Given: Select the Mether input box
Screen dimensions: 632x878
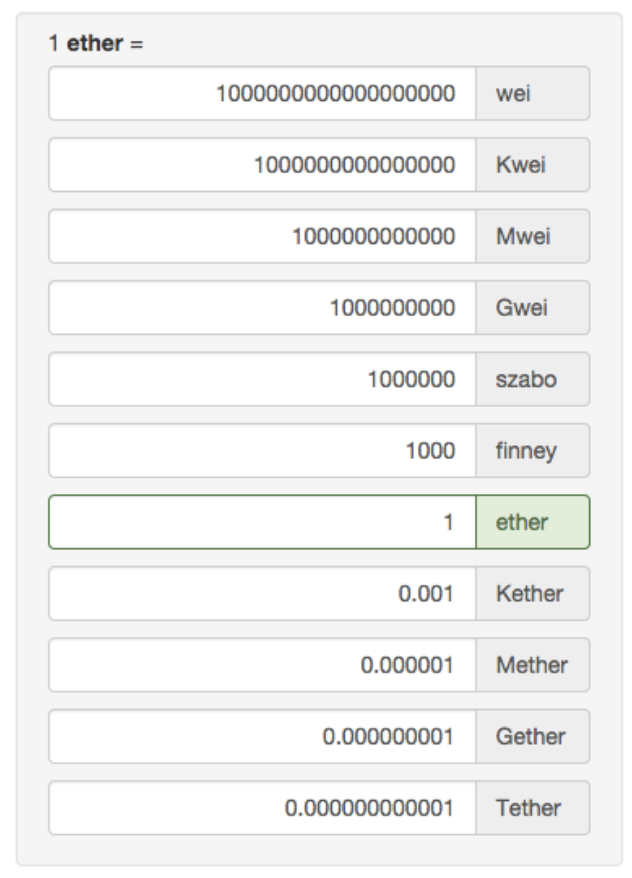Looking at the screenshot, I should pyautogui.click(x=262, y=665).
